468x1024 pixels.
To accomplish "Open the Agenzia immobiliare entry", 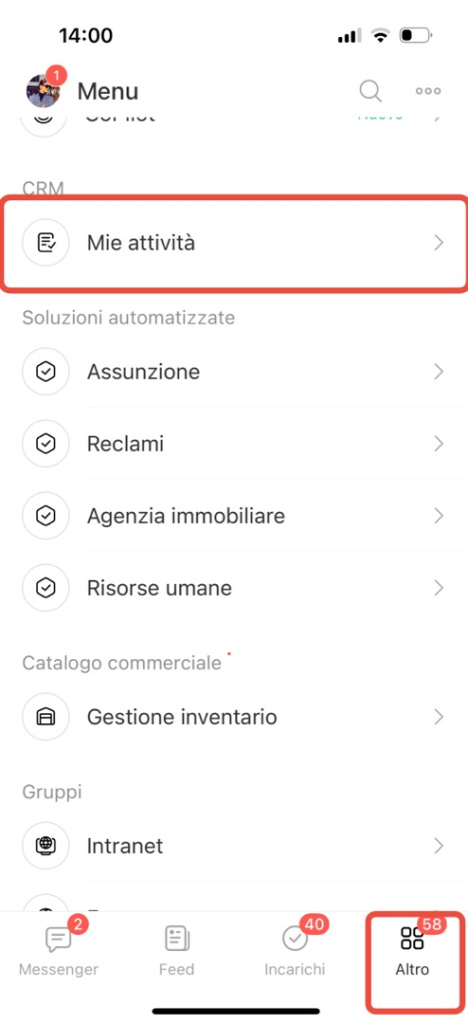I will (x=234, y=516).
